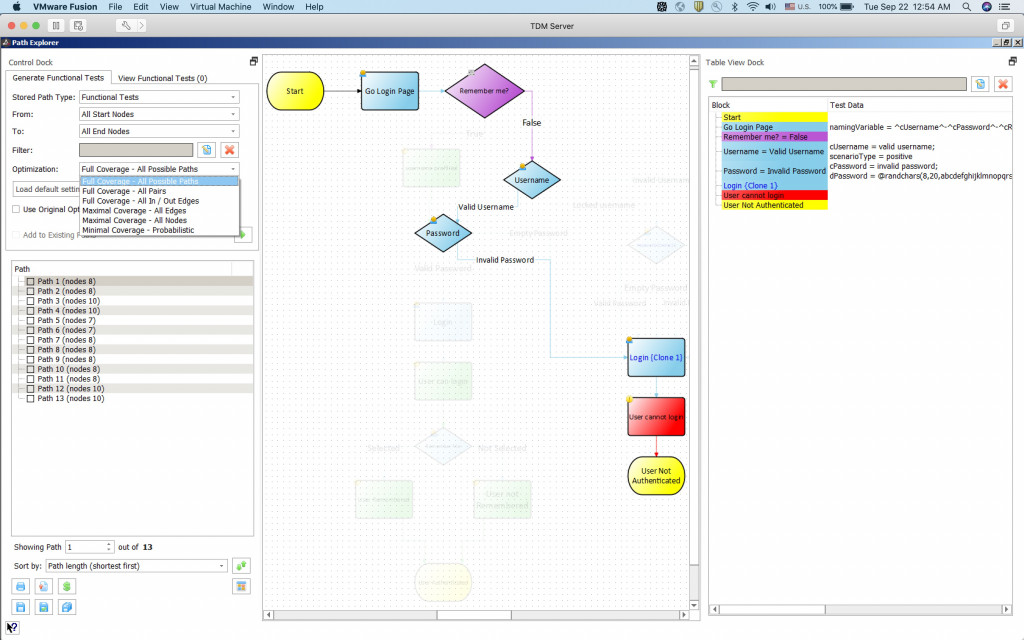1024x640 pixels.
Task: Click the green run arrow button in Control Dock
Action: pyautogui.click(x=243, y=234)
